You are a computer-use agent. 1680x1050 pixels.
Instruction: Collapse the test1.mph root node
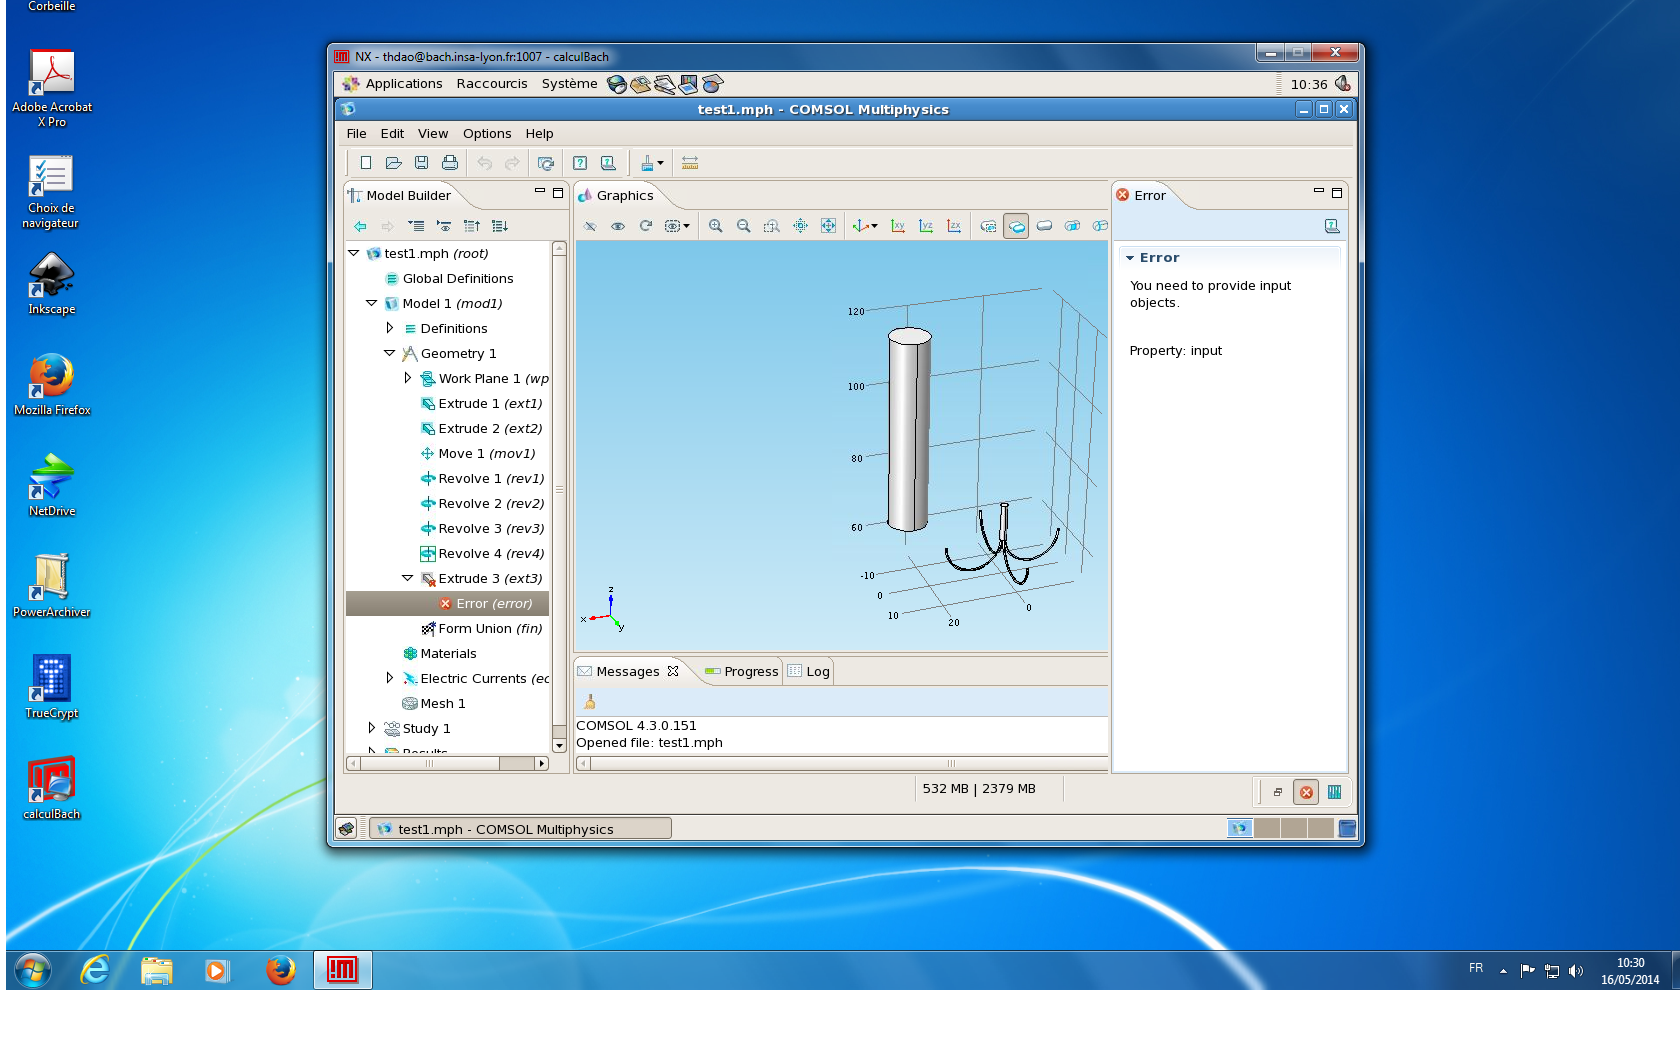(354, 253)
